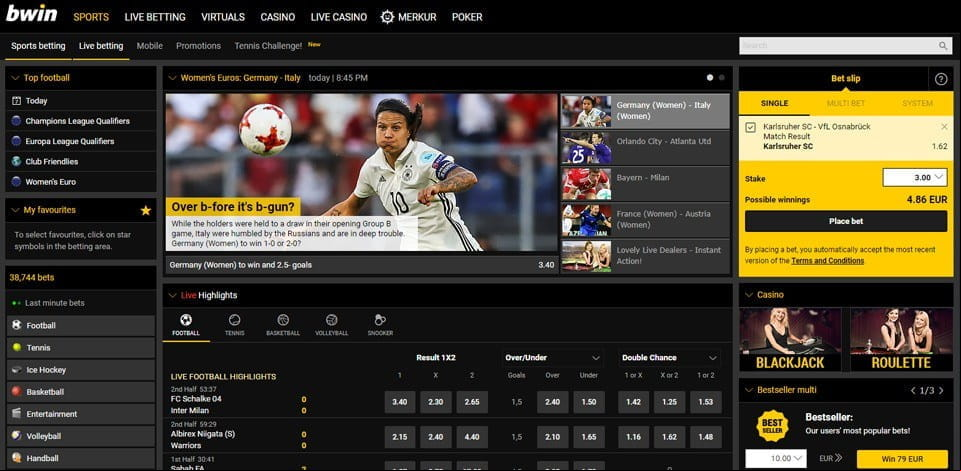
Task: Click the Football sport icon in sidebar
Action: pos(17,325)
